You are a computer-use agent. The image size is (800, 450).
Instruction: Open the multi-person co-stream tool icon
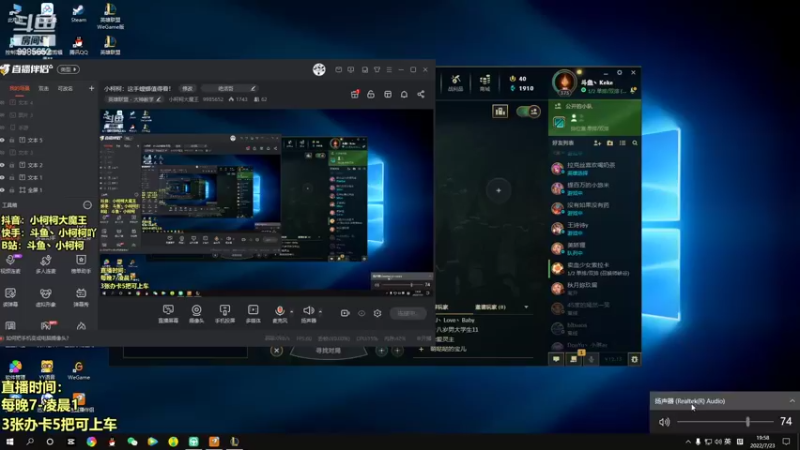(x=45, y=263)
